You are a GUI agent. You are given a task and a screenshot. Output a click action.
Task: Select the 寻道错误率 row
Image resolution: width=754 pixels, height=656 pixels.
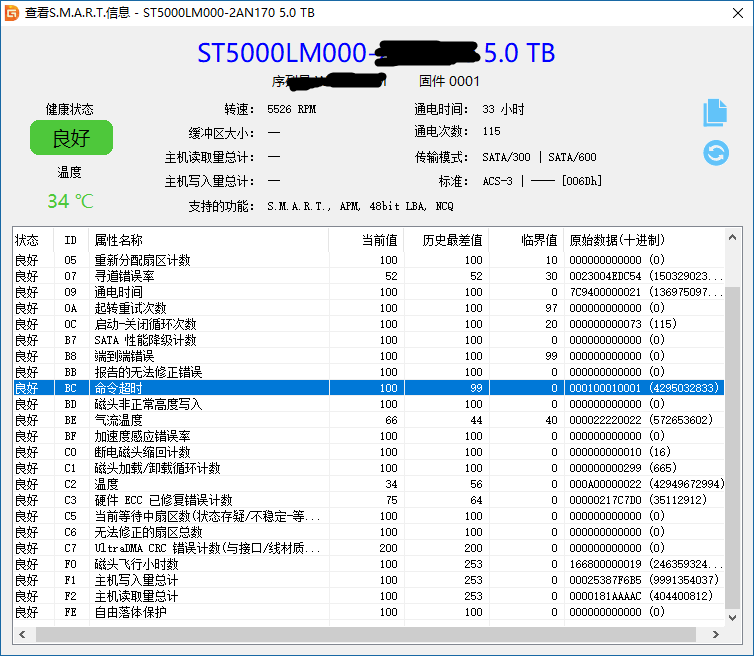[369, 276]
